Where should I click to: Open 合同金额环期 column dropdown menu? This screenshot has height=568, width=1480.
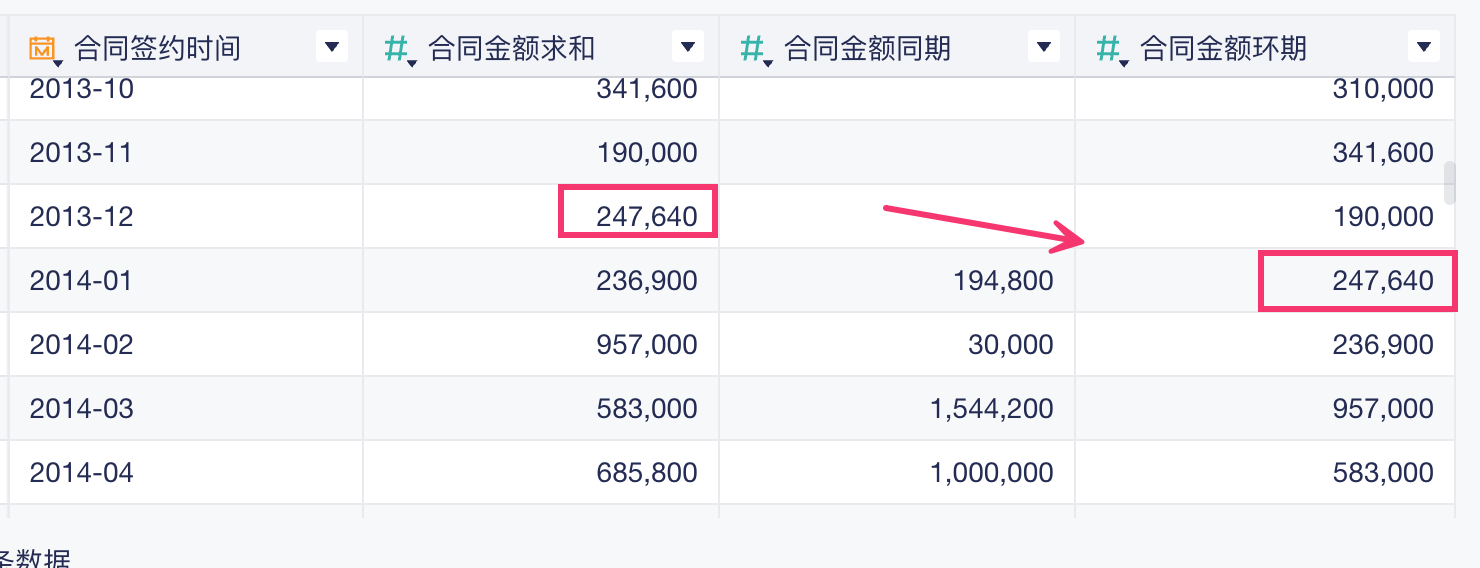(1423, 46)
